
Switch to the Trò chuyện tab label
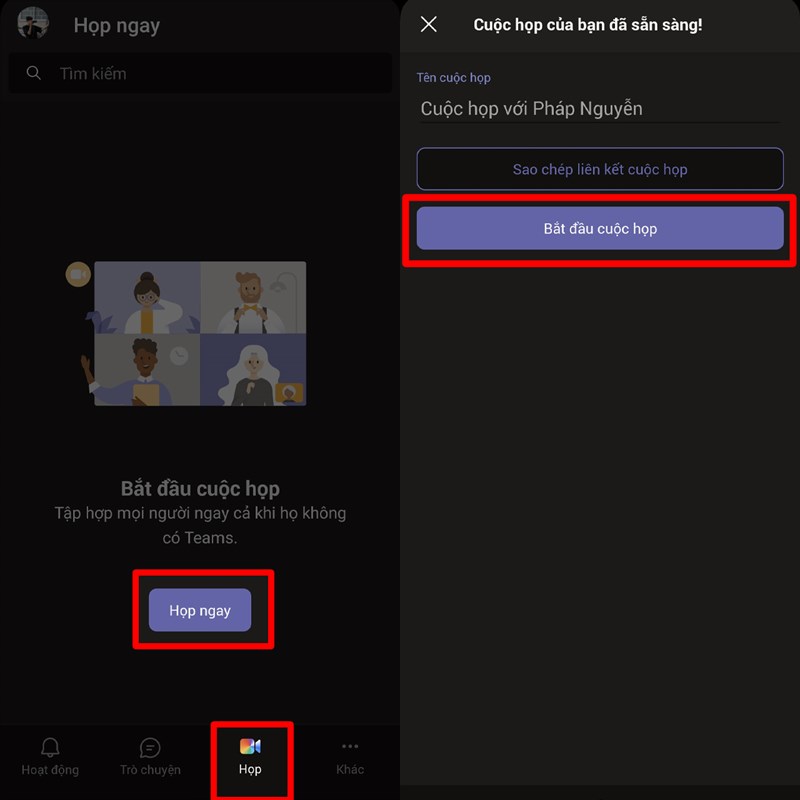(x=150, y=769)
